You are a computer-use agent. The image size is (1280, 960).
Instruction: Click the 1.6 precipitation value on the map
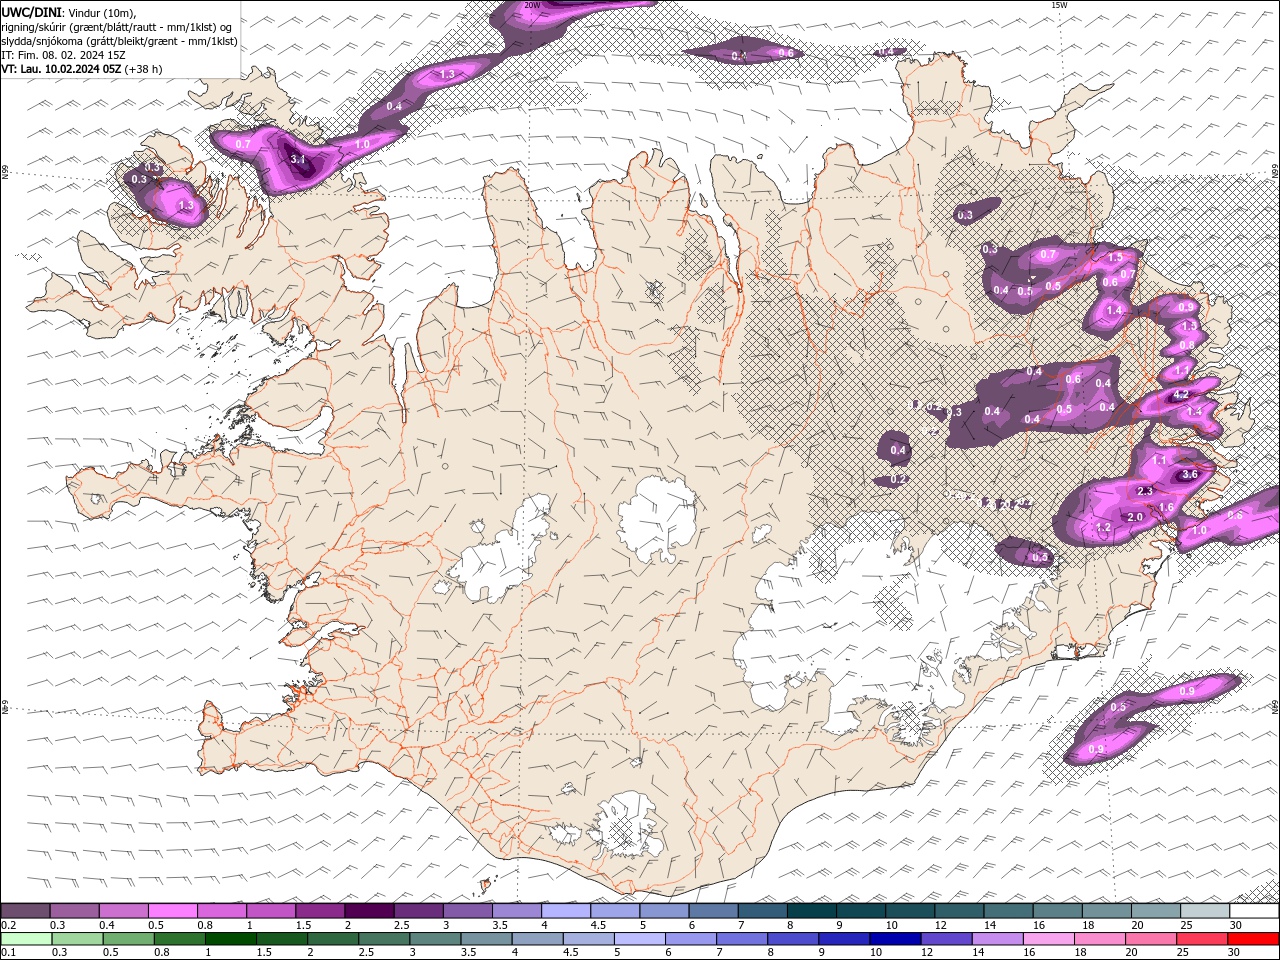(1166, 508)
